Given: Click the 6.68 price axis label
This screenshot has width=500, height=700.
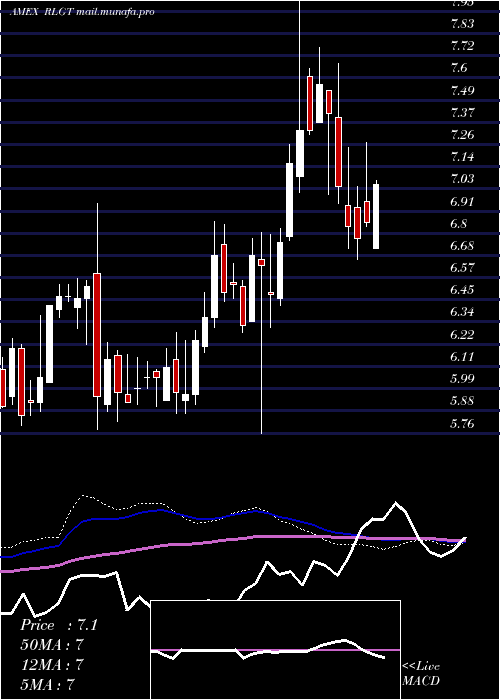Looking at the screenshot, I should pyautogui.click(x=462, y=246).
